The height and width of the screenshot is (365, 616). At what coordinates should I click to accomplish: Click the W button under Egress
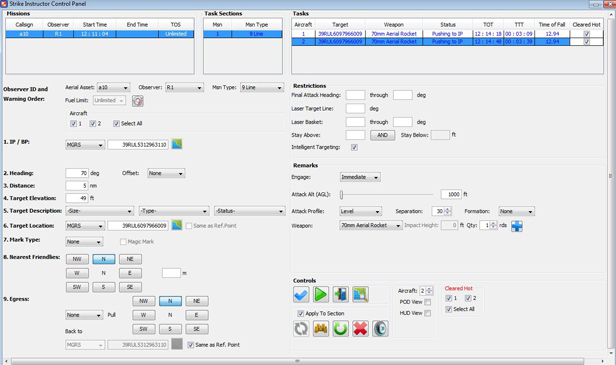pos(143,315)
